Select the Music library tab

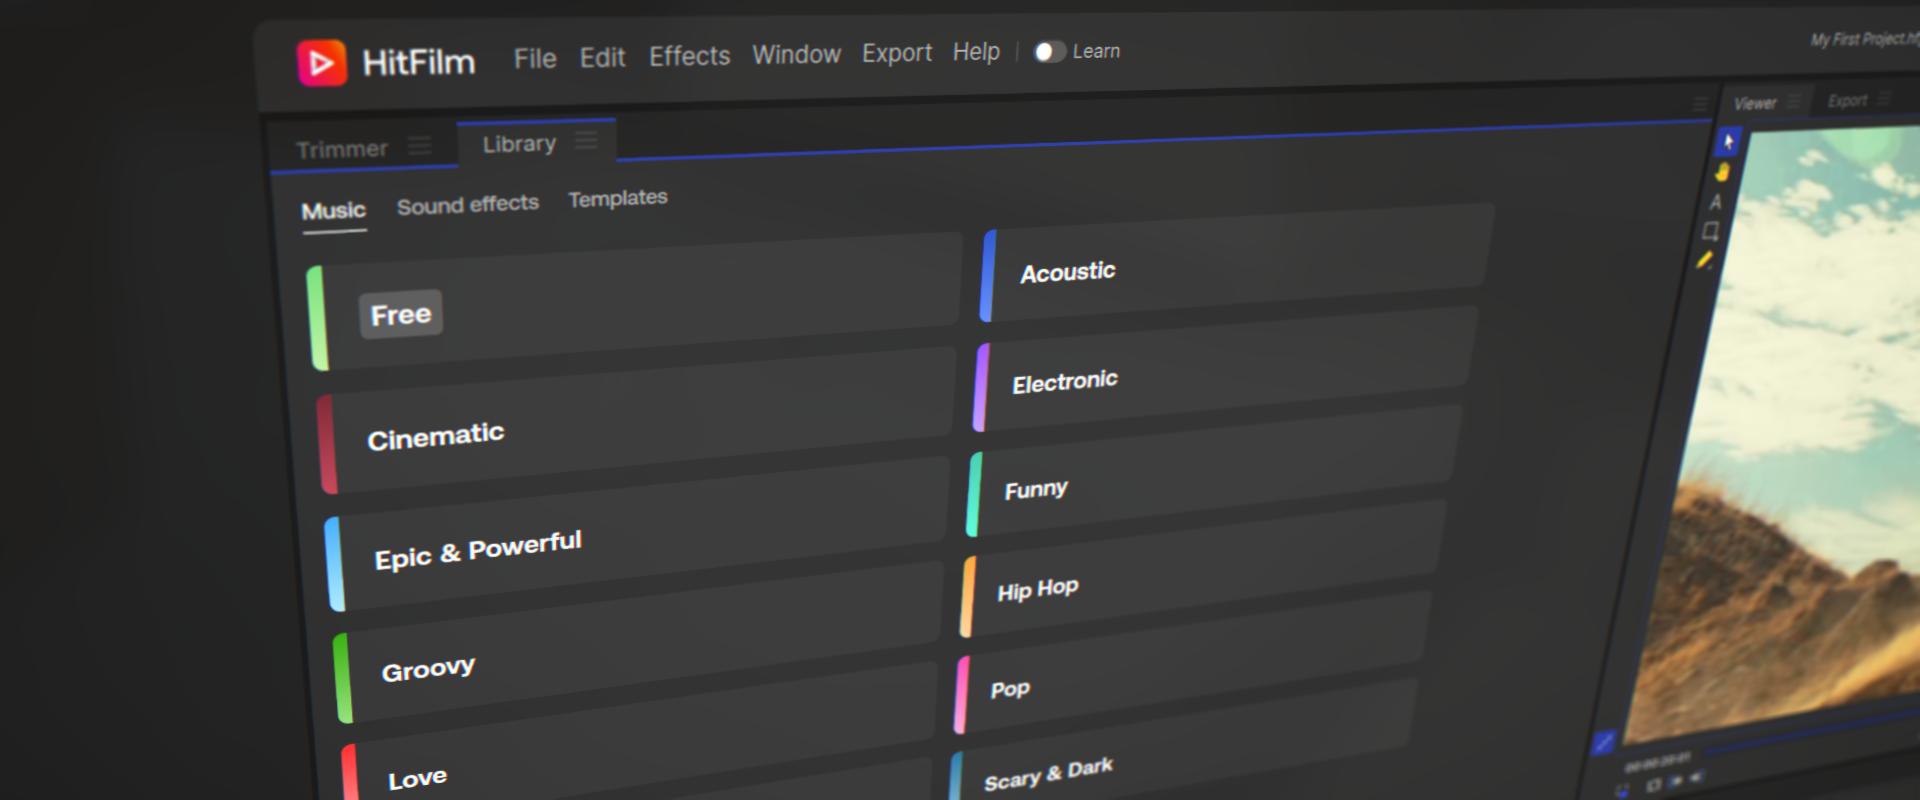pos(334,211)
